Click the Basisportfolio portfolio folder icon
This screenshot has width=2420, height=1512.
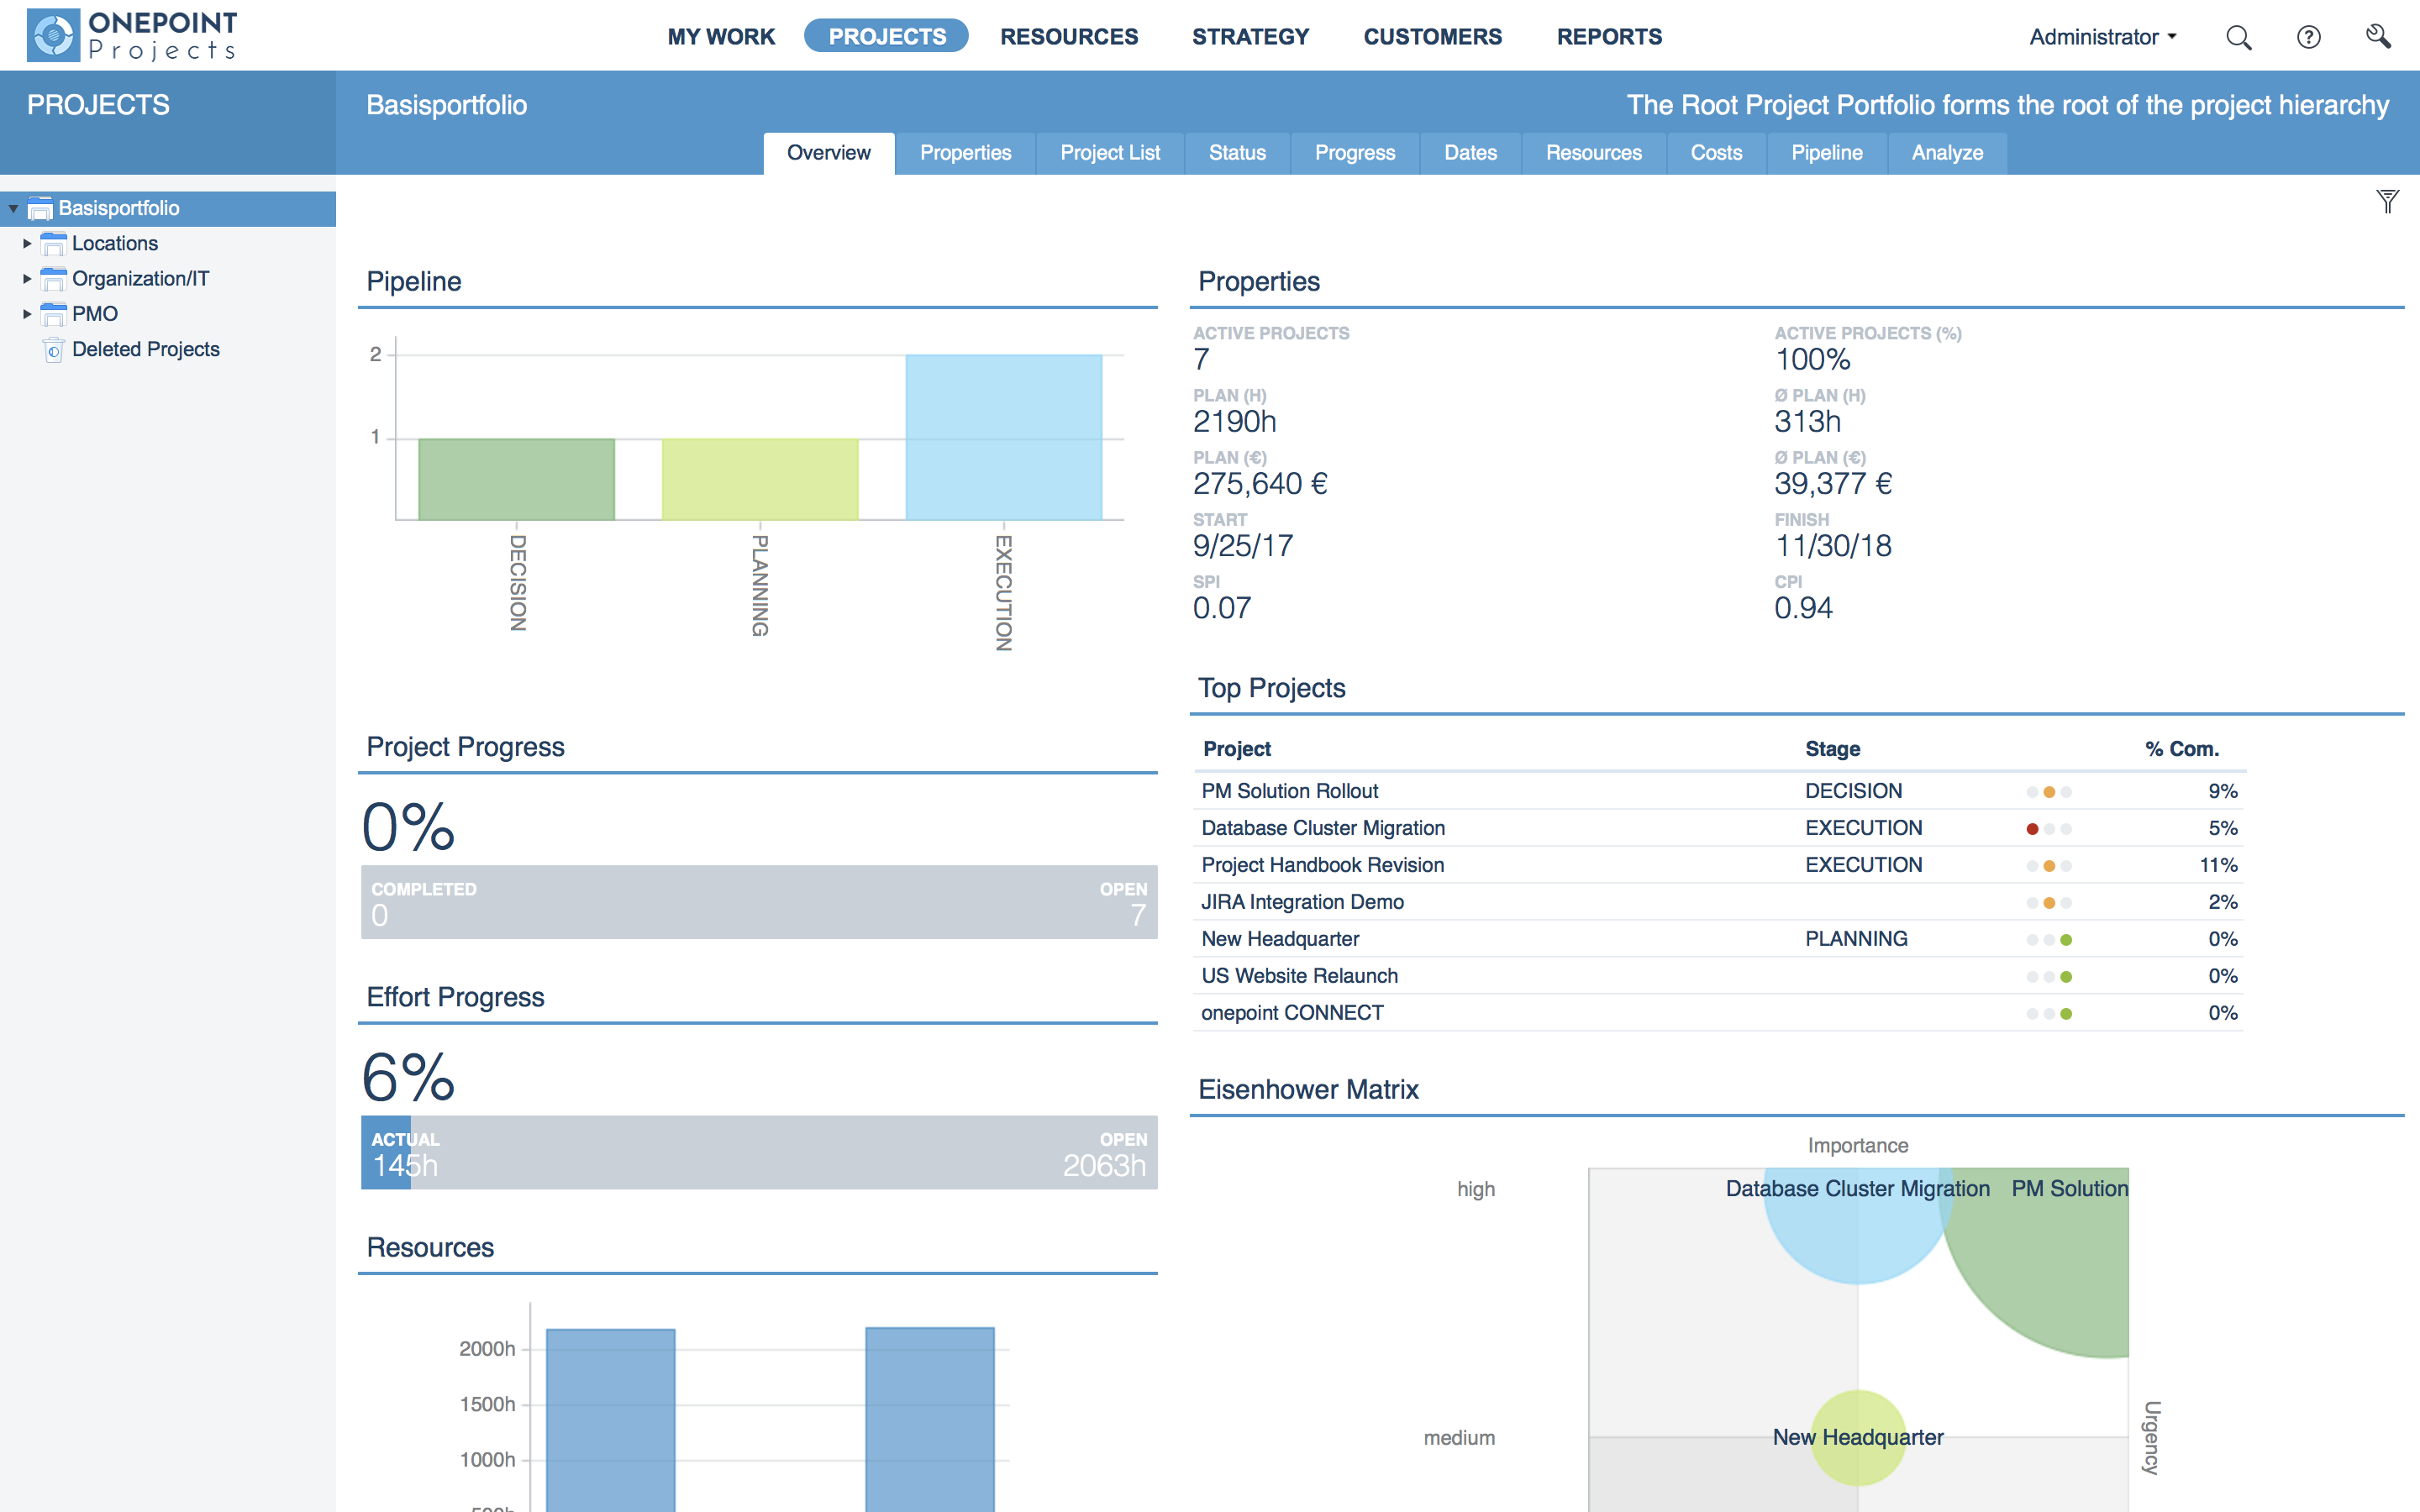pos(40,209)
